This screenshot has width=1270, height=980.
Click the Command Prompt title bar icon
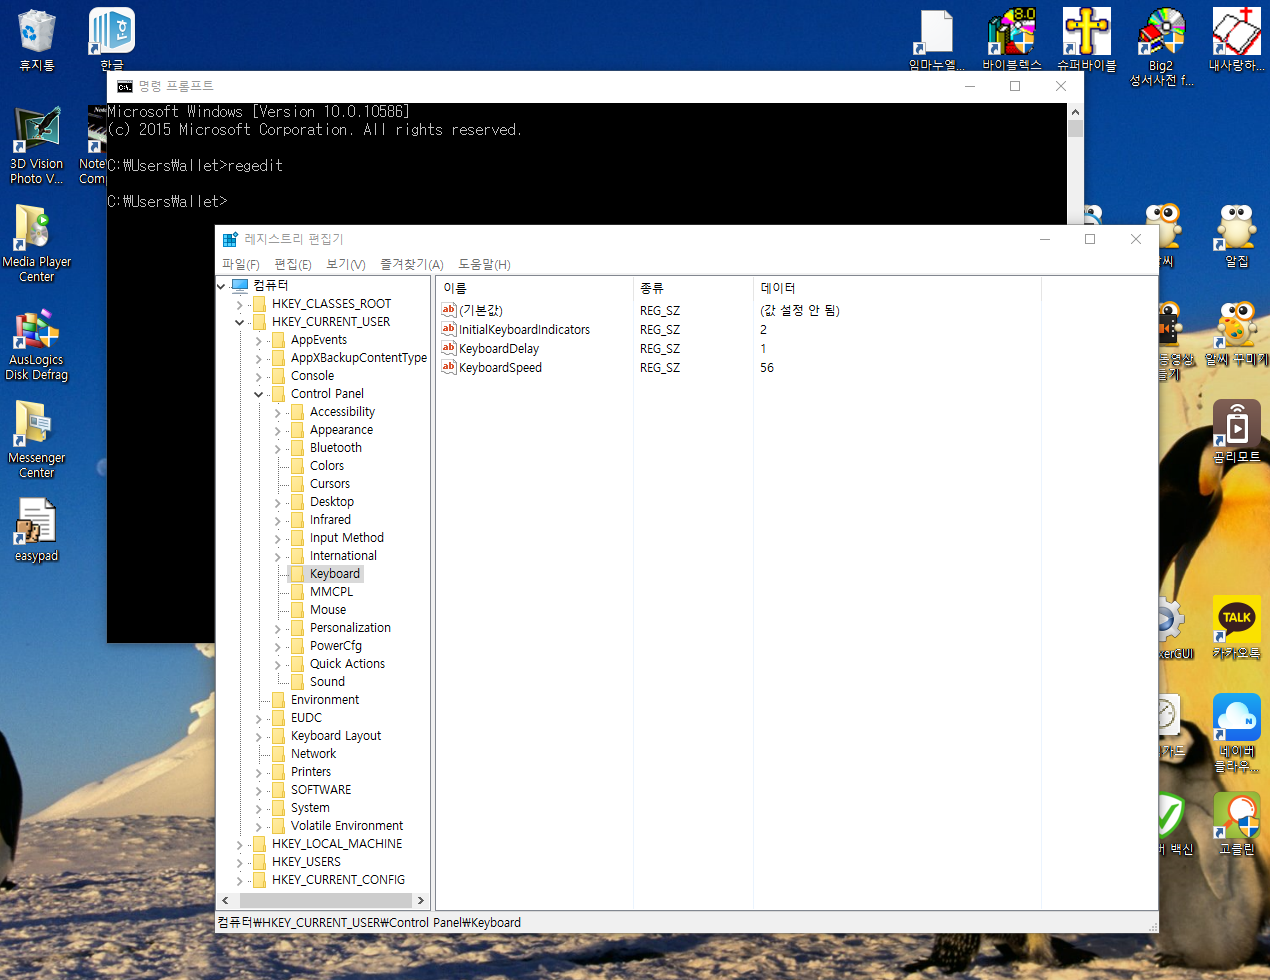coord(125,86)
